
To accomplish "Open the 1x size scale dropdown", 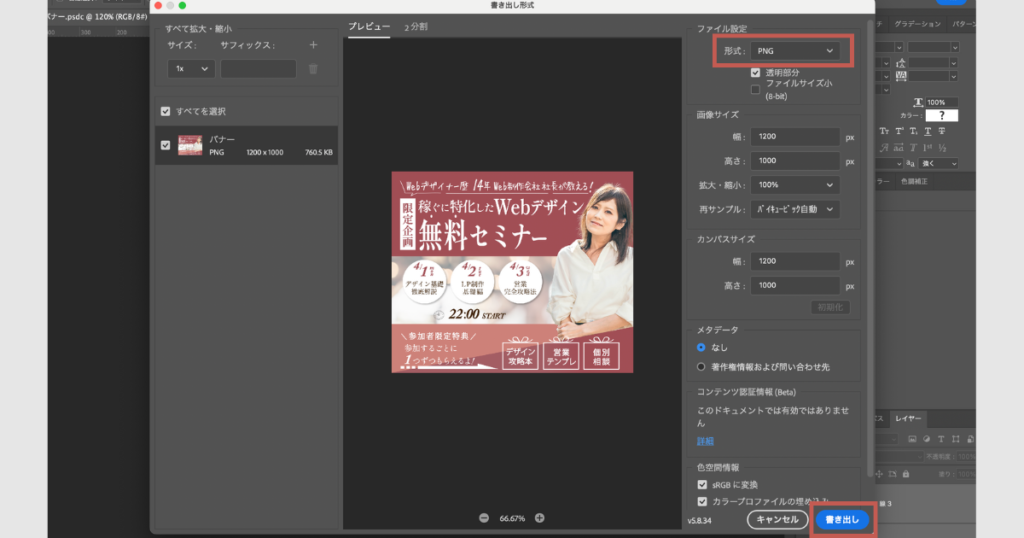I will (191, 69).
